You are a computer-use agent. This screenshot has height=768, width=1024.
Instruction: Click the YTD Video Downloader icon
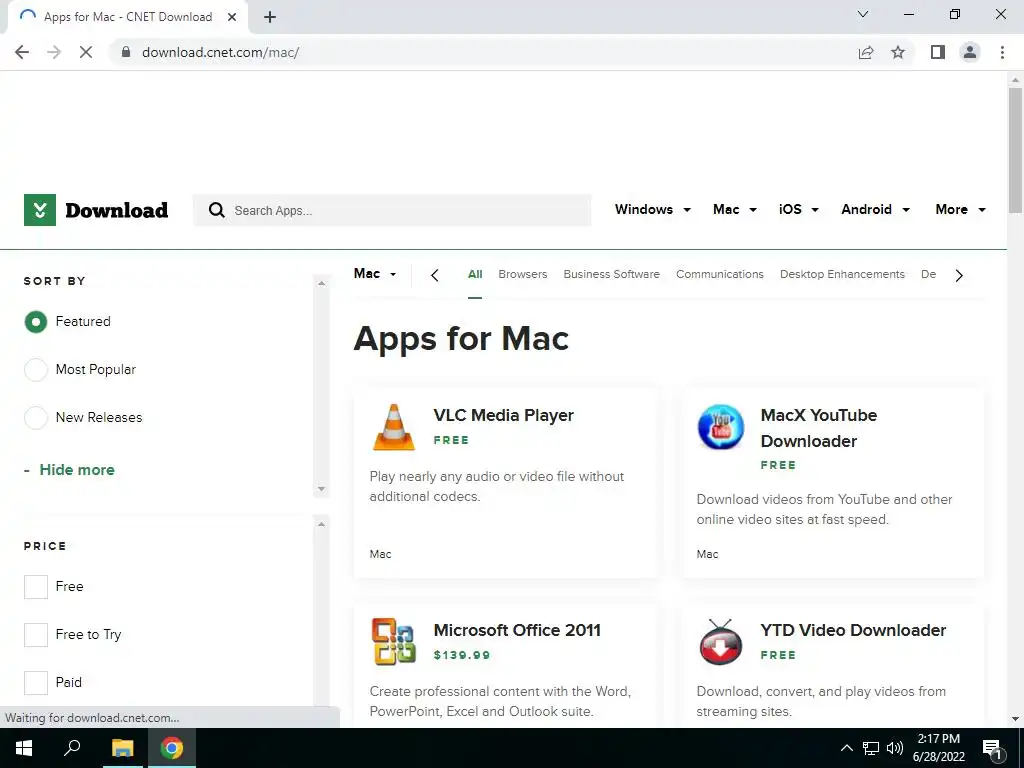tap(720, 642)
